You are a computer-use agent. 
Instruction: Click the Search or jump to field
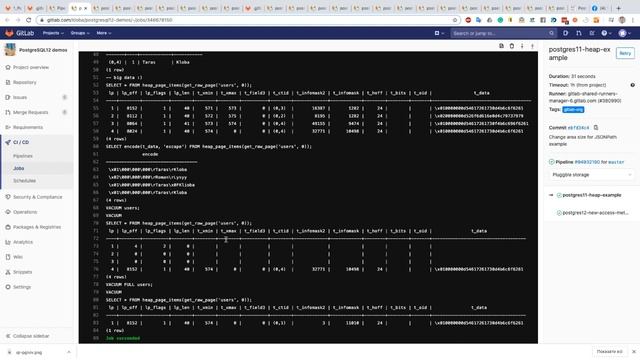pyautogui.click(x=504, y=33)
